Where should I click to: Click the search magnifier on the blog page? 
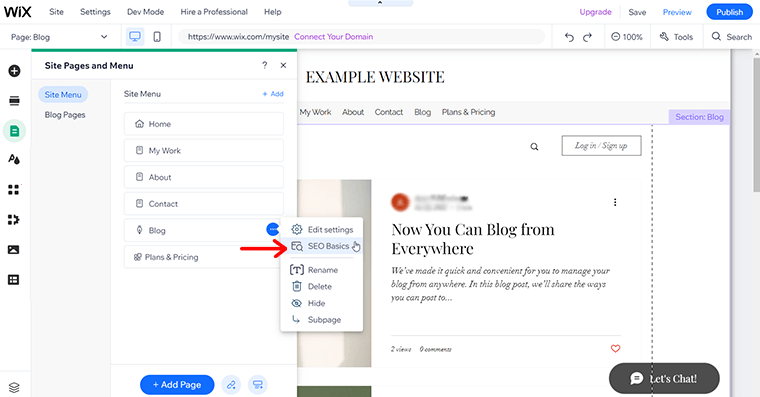534,146
